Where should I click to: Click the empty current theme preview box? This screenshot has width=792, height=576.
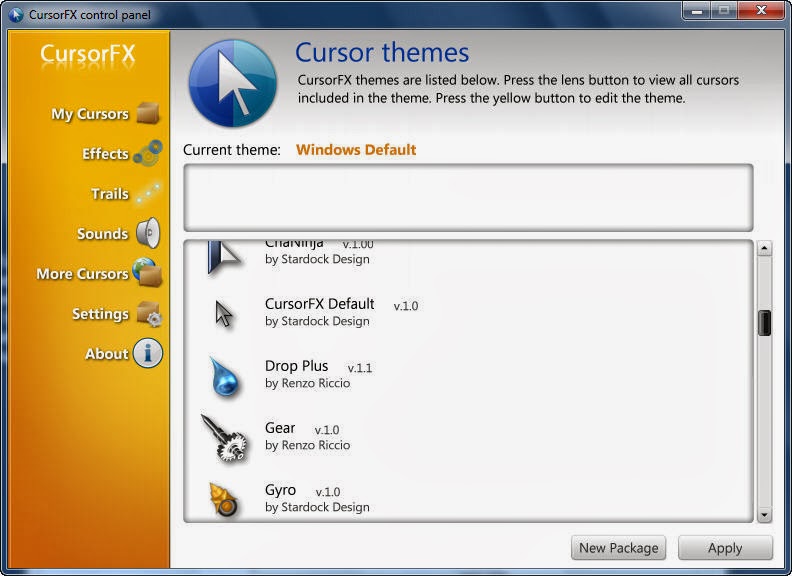click(468, 198)
